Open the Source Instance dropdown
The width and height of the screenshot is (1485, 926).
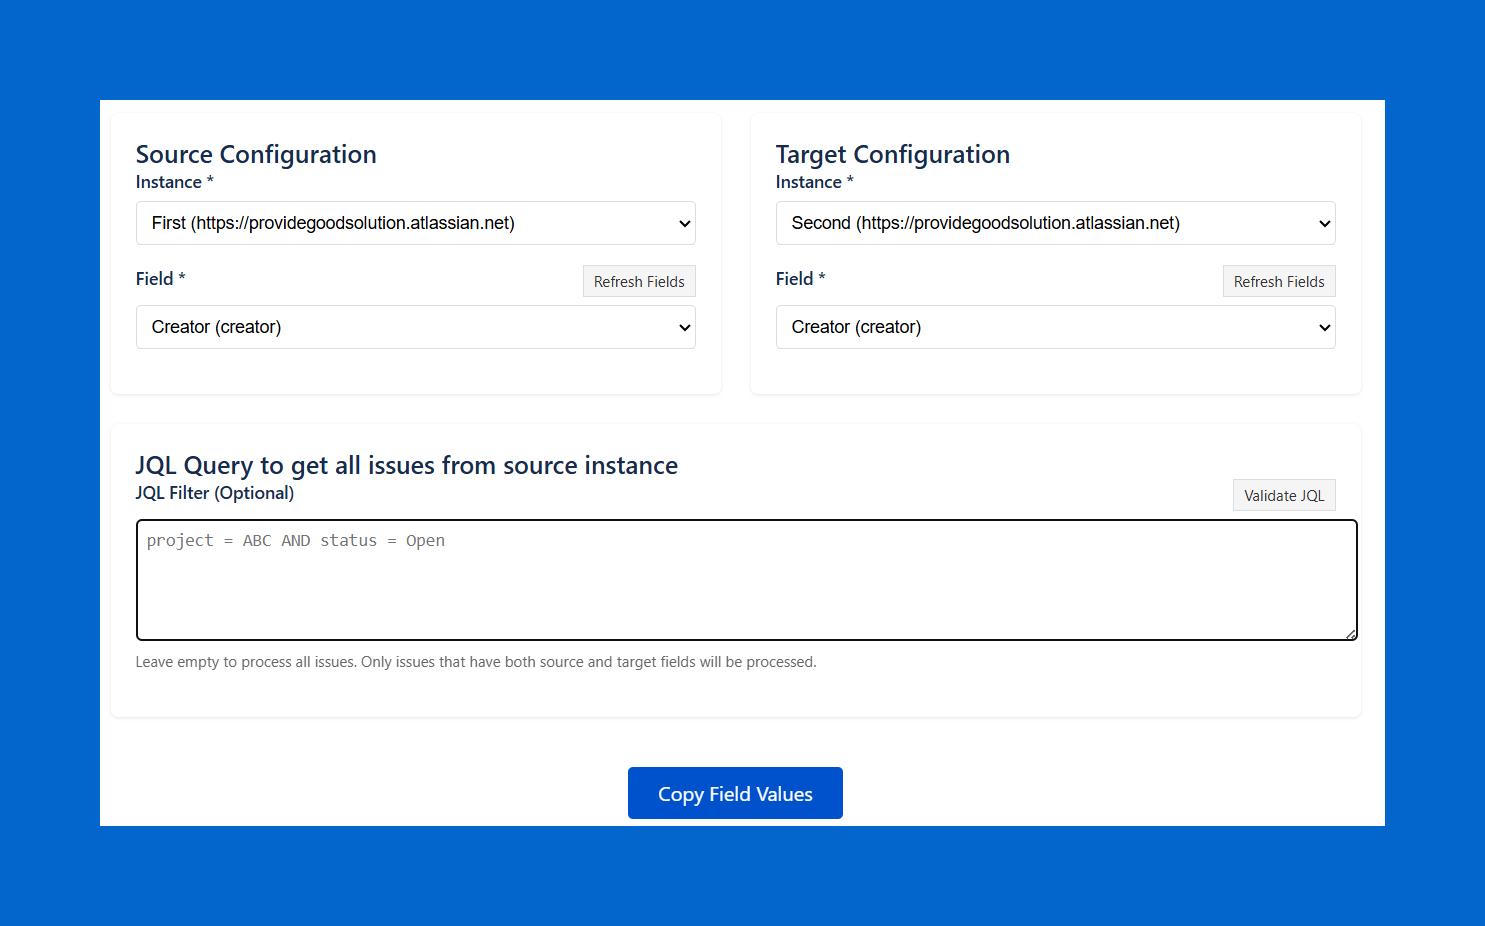(415, 223)
